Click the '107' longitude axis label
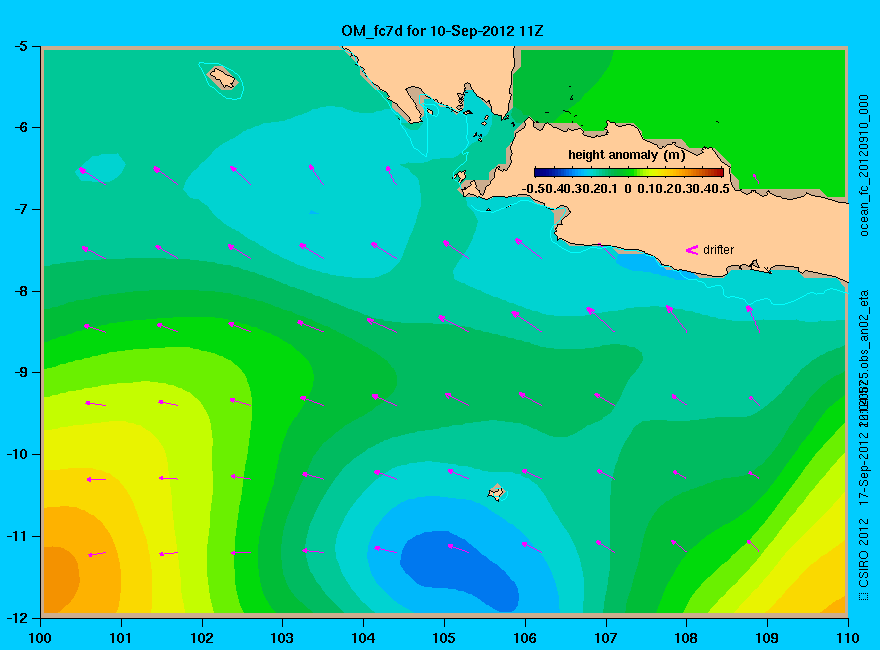The height and width of the screenshot is (650, 880). [x=606, y=638]
